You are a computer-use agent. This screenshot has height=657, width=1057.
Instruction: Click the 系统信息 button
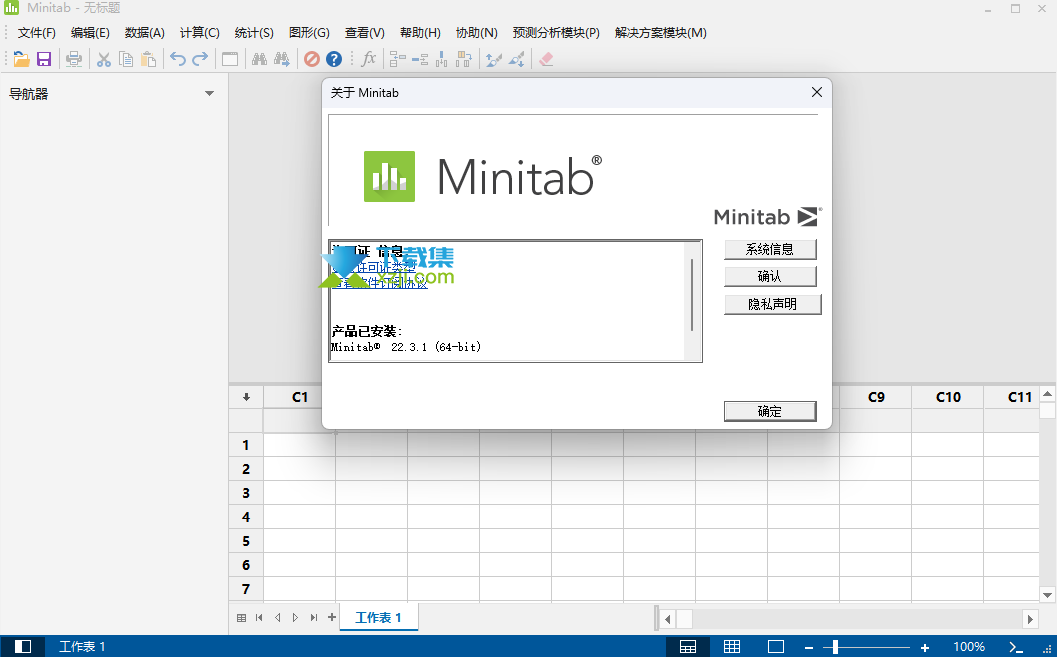tap(770, 249)
